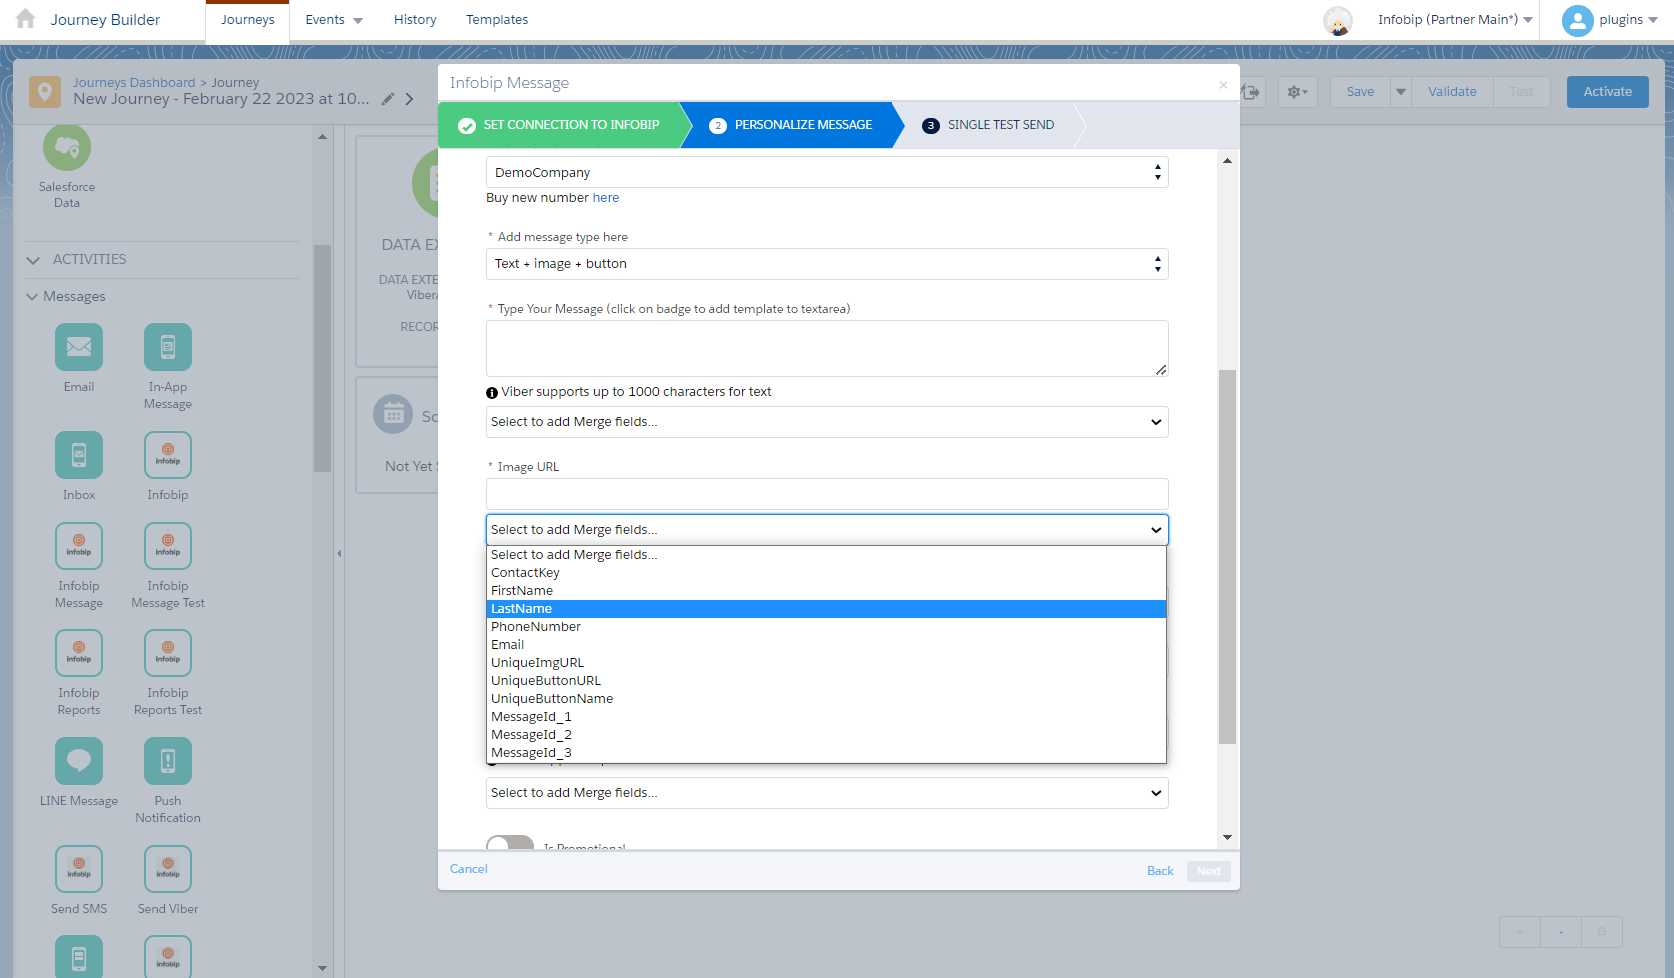Open the DemoCompany sender dropdown

click(826, 173)
